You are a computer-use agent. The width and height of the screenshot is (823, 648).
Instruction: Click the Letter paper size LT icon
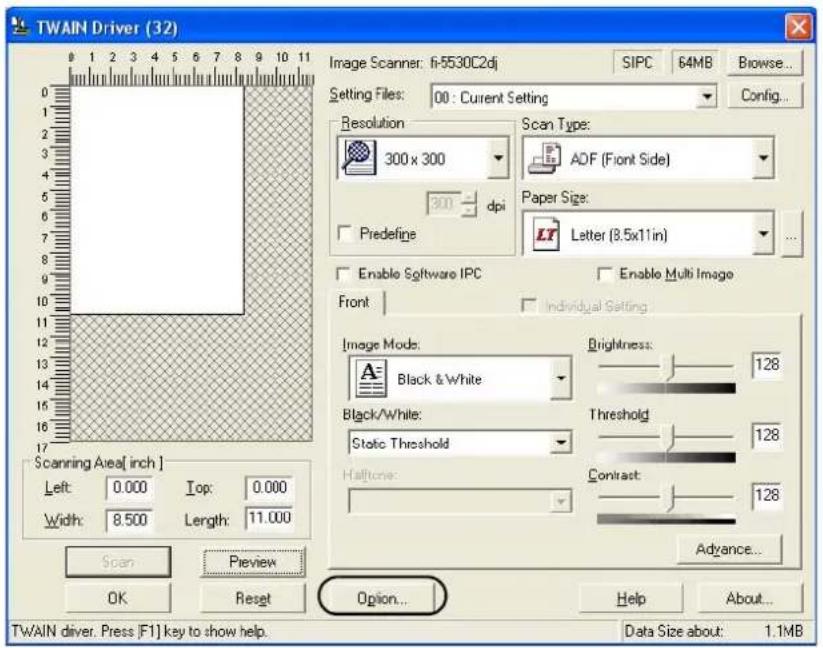click(546, 235)
